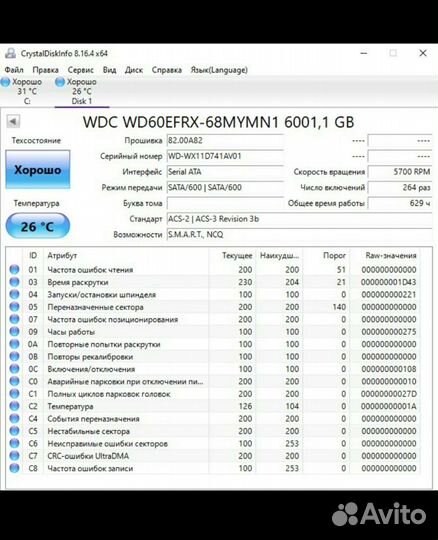Click the Наихудш... column header
Viewport: 438px width, 540px height.
pos(279,256)
